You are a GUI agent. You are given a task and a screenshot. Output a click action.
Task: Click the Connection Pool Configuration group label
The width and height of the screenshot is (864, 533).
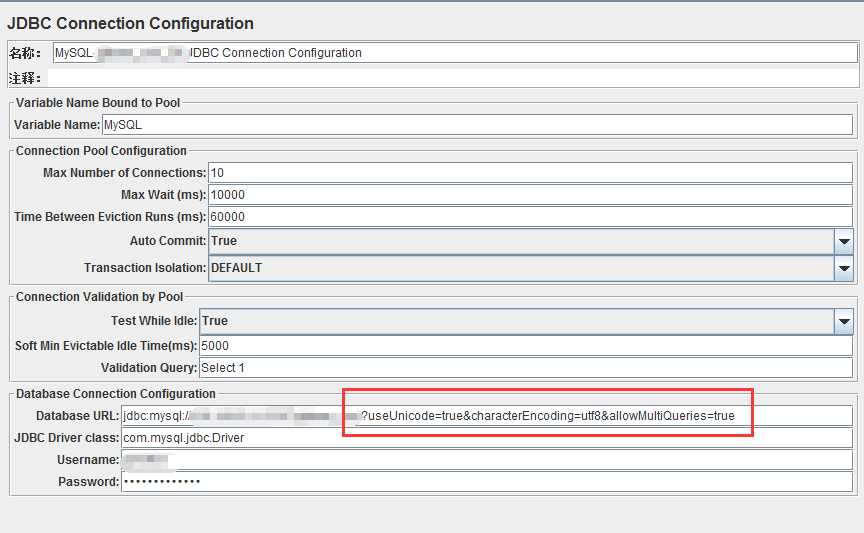(101, 150)
